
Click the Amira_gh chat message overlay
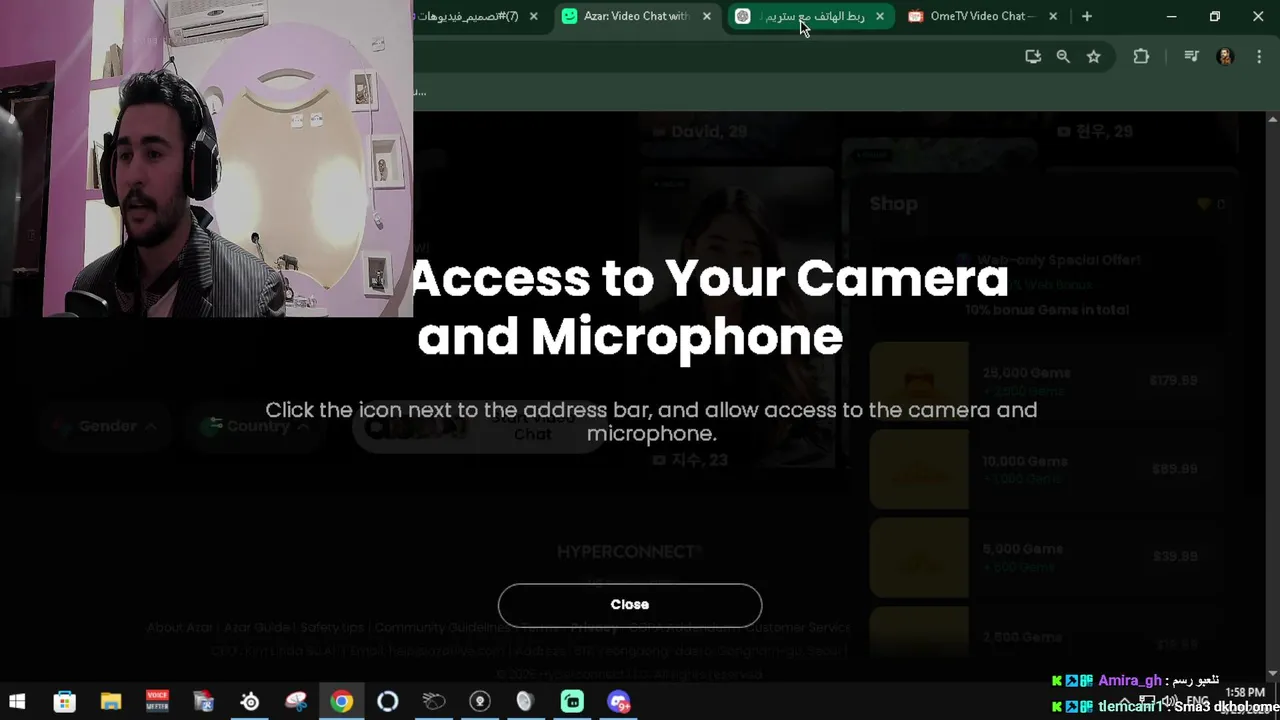(x=1135, y=681)
